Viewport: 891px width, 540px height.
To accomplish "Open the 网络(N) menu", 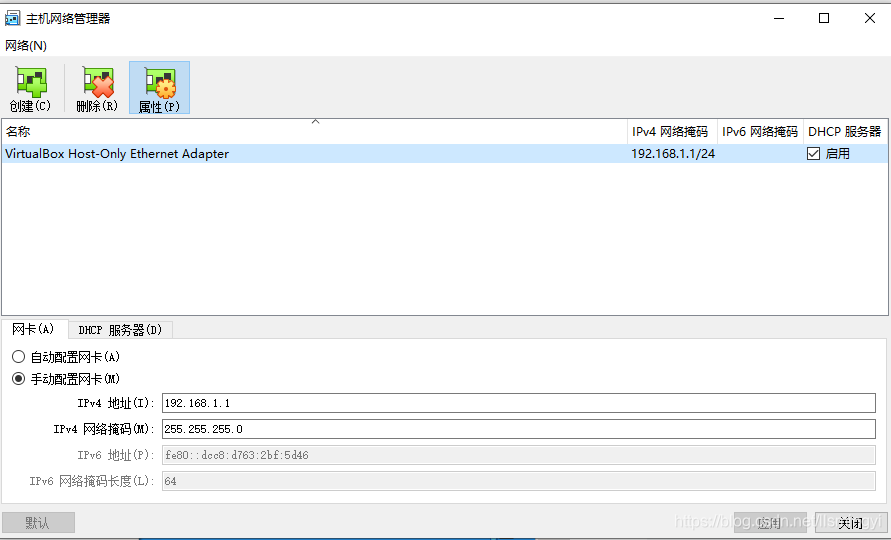I will coord(26,45).
